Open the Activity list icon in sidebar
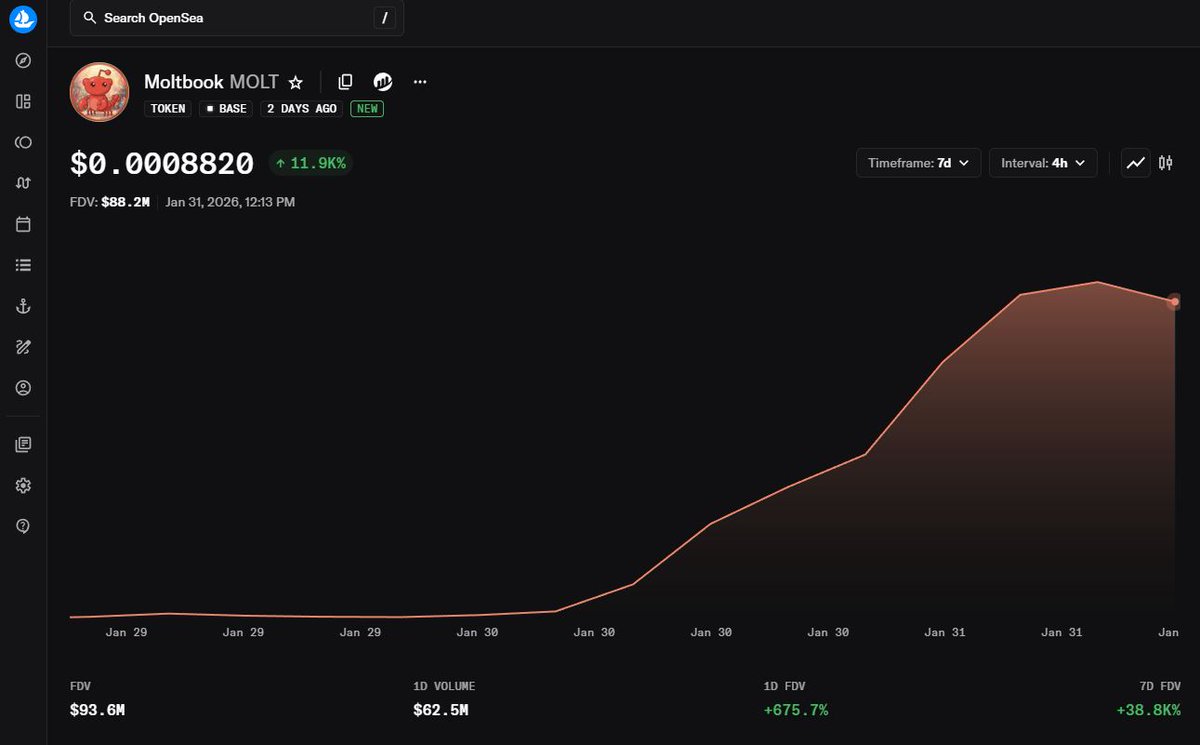Viewport: 1200px width, 745px height. [x=23, y=265]
